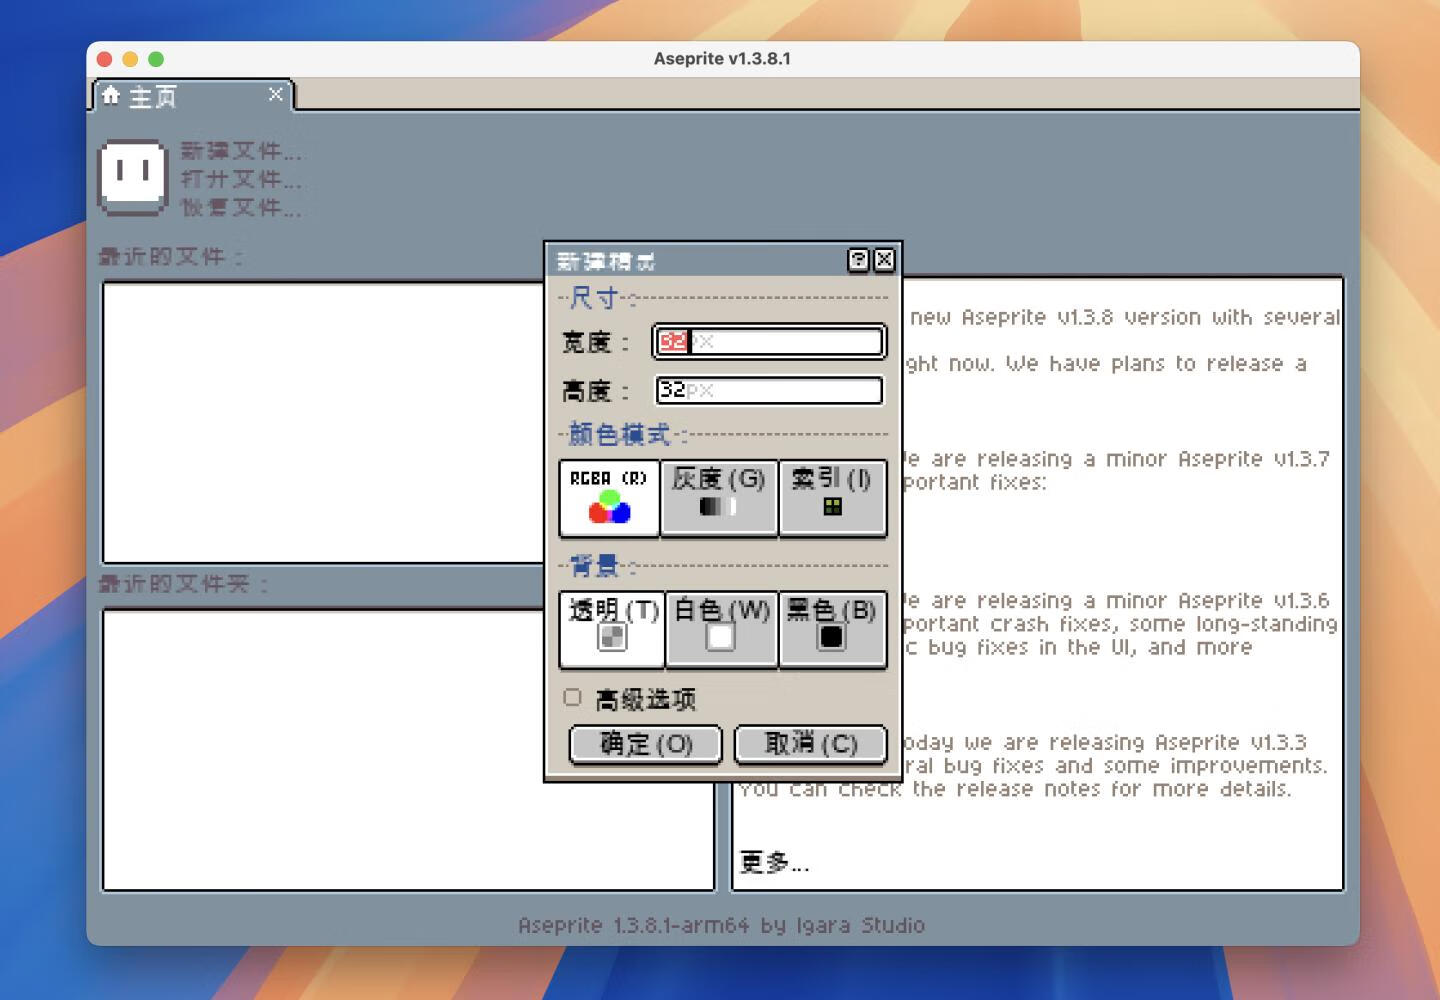
Task: Click the macOS green zoom window button
Action: click(156, 59)
